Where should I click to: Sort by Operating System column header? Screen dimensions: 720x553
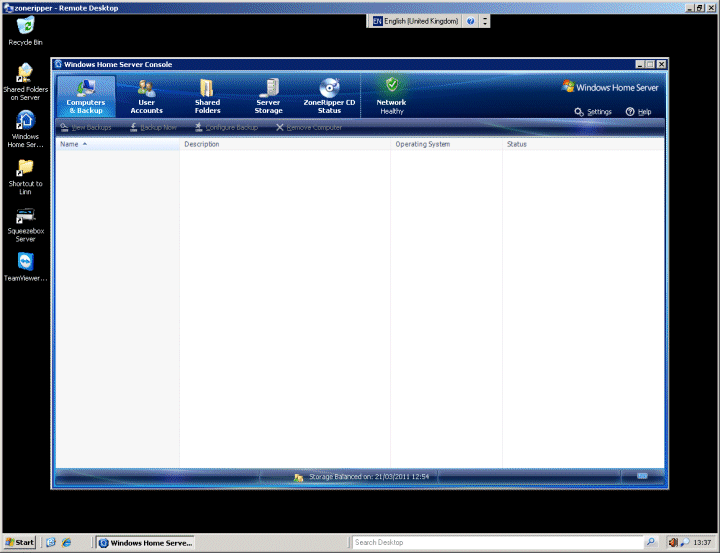point(446,144)
